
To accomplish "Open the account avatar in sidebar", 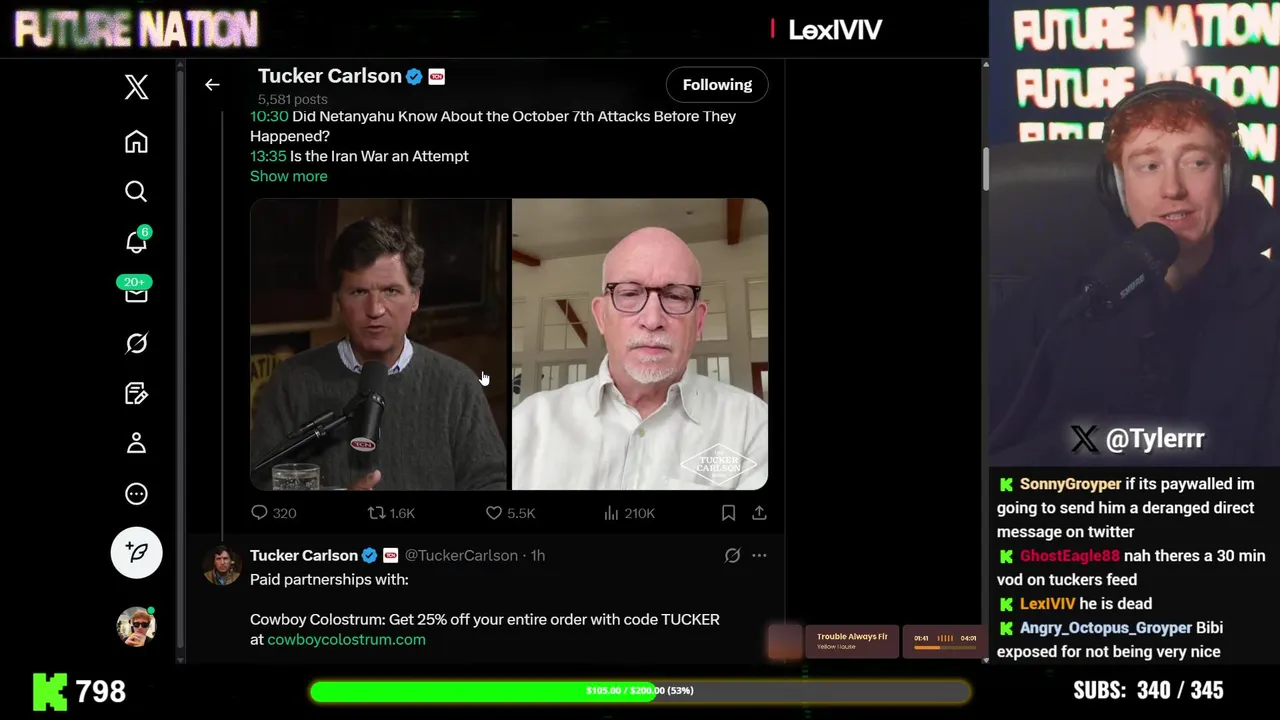I will coord(137,626).
